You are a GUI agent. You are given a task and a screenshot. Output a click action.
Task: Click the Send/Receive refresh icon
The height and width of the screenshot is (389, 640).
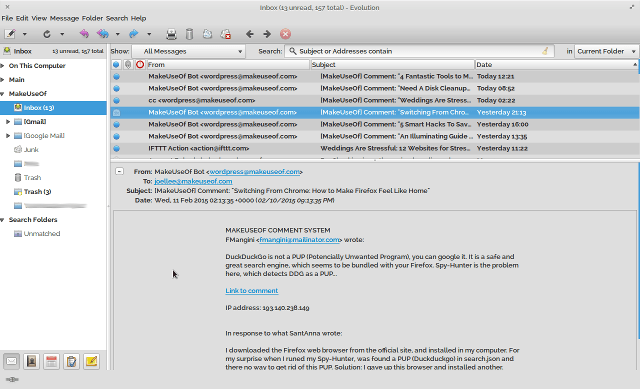coord(47,34)
